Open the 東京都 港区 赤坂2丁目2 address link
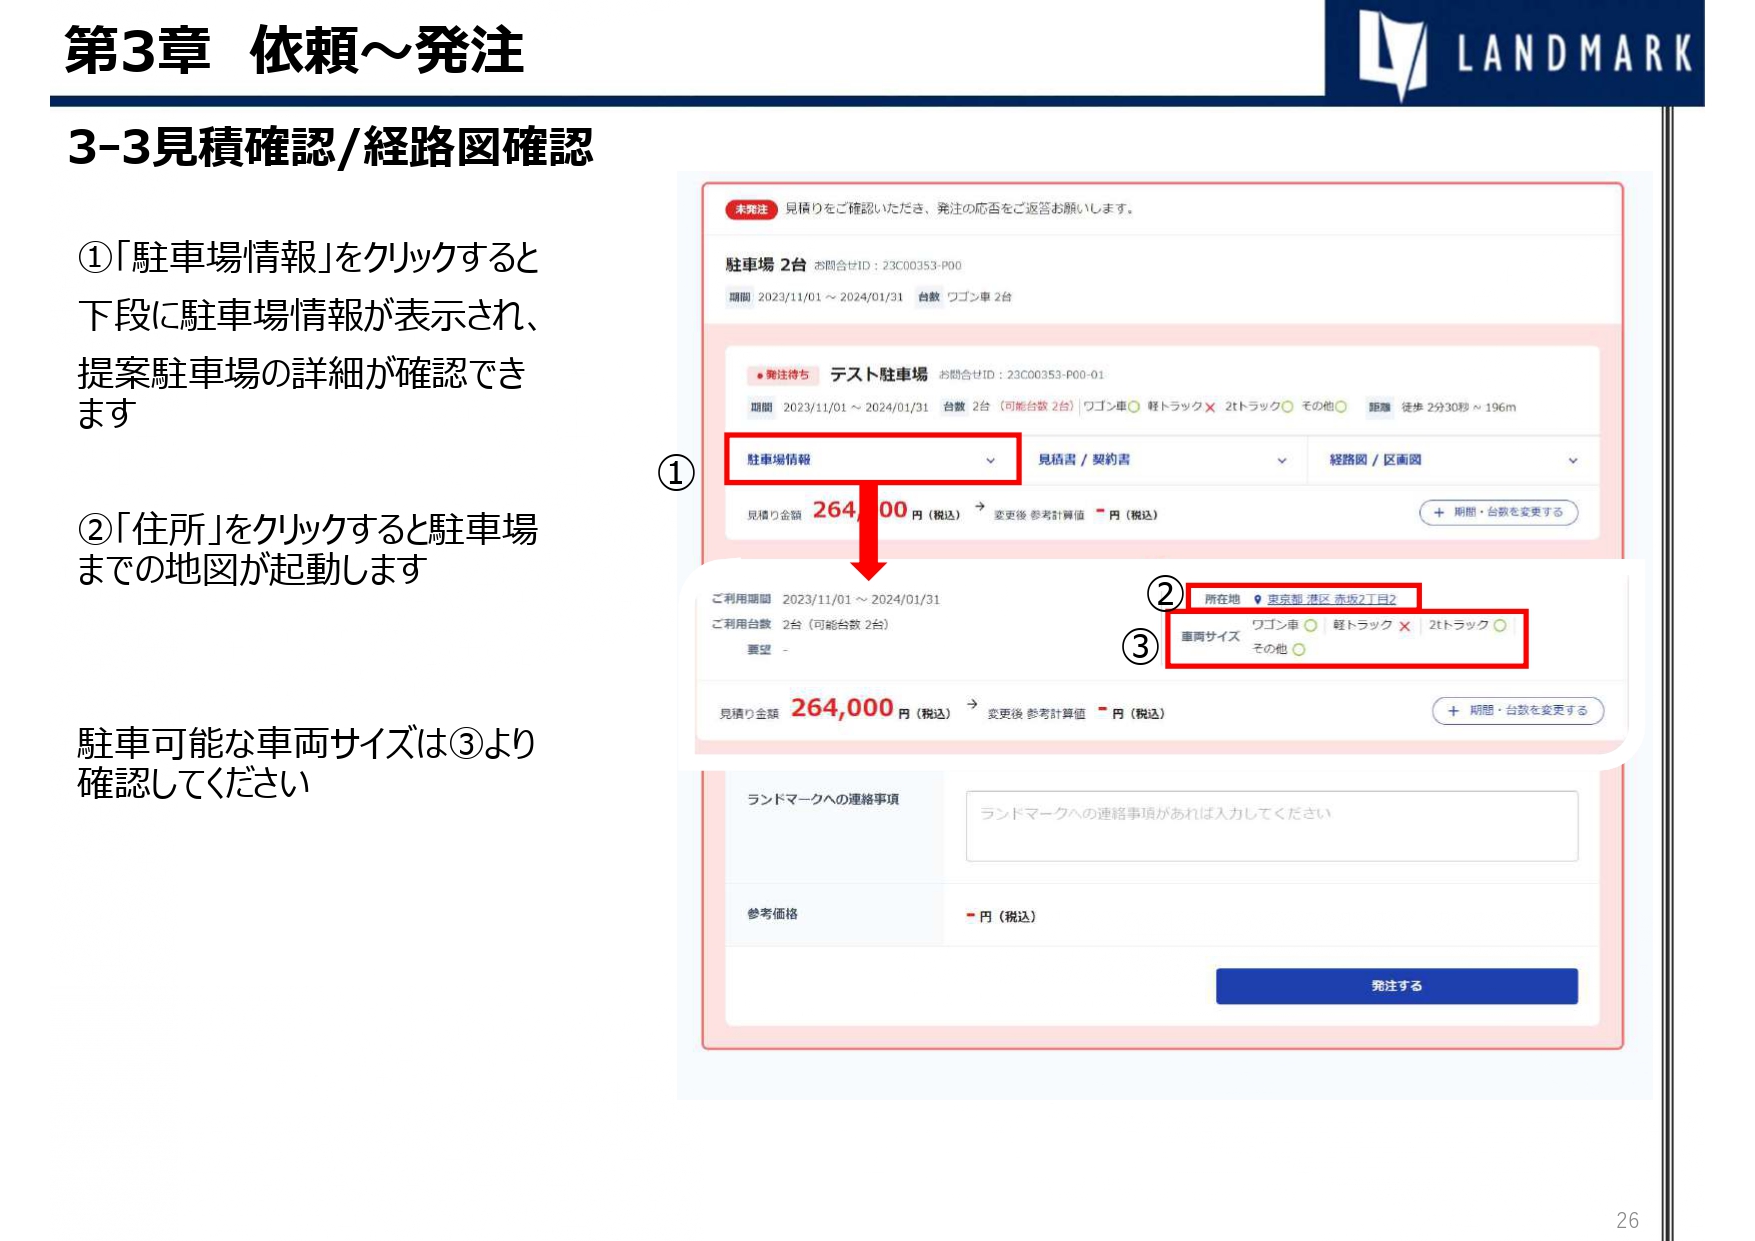The height and width of the screenshot is (1241, 1755). [x=1331, y=599]
